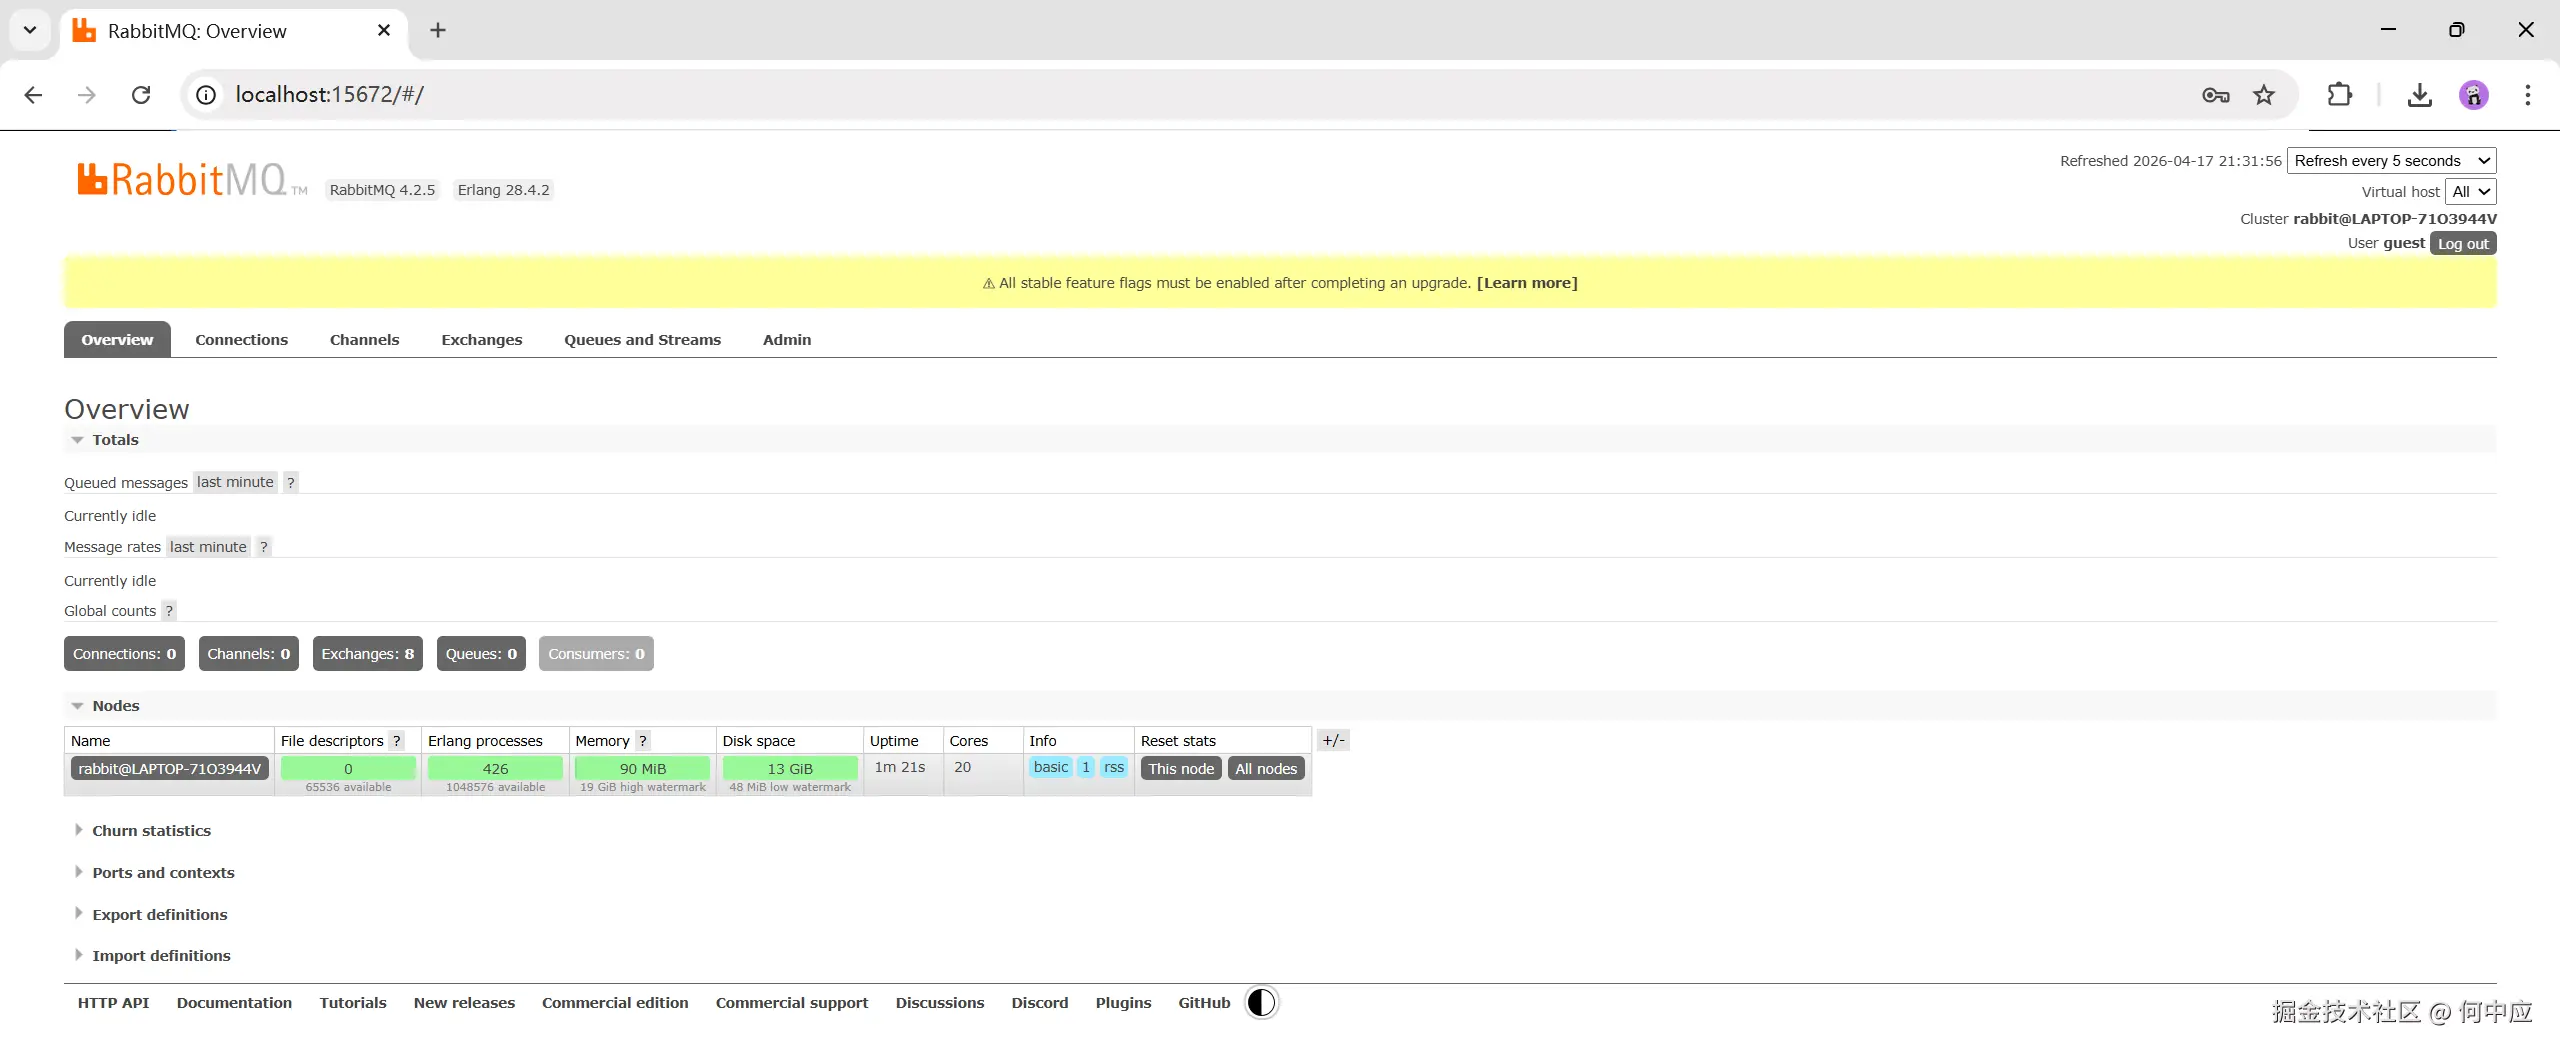Change Queued messages range from last minute
Viewport: 2560px width, 1053px height.
point(235,482)
